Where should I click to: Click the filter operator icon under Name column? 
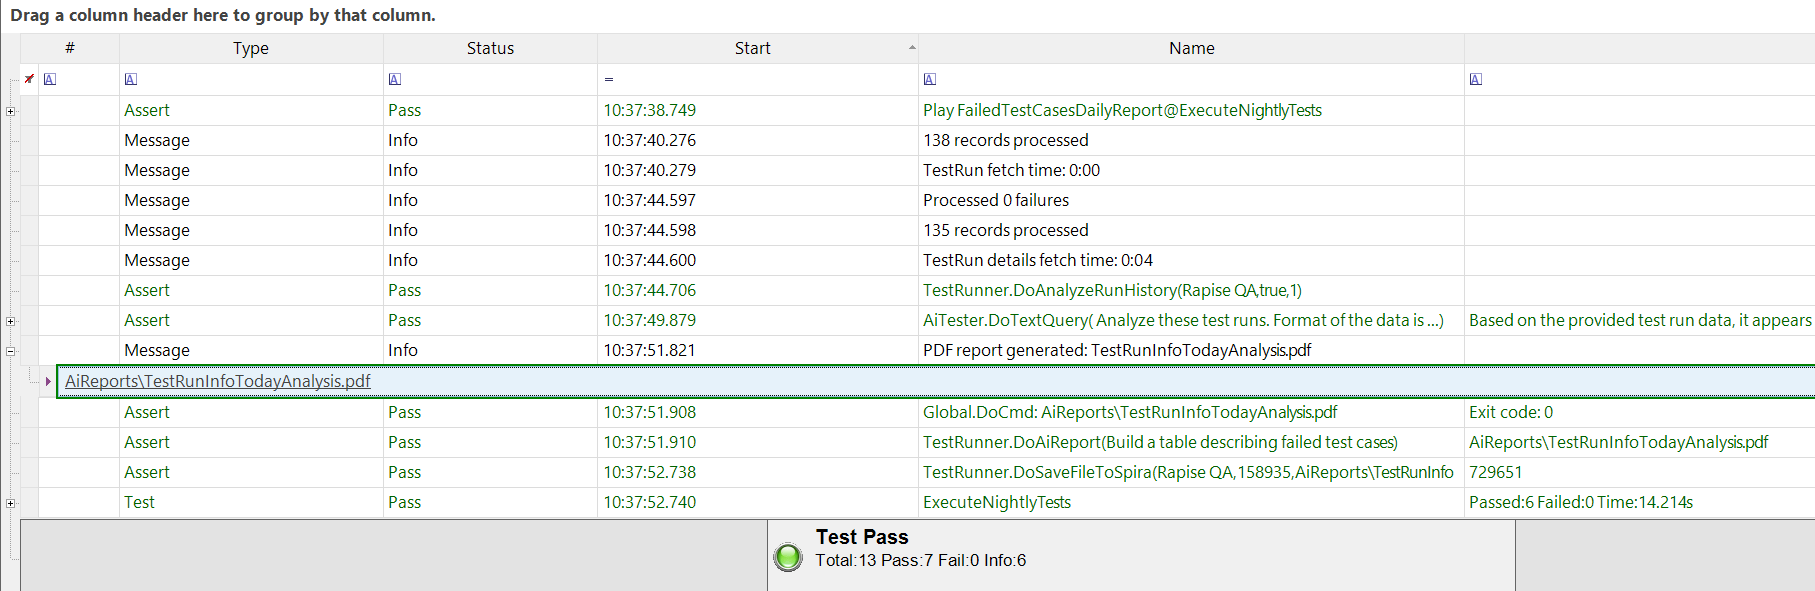tap(929, 79)
